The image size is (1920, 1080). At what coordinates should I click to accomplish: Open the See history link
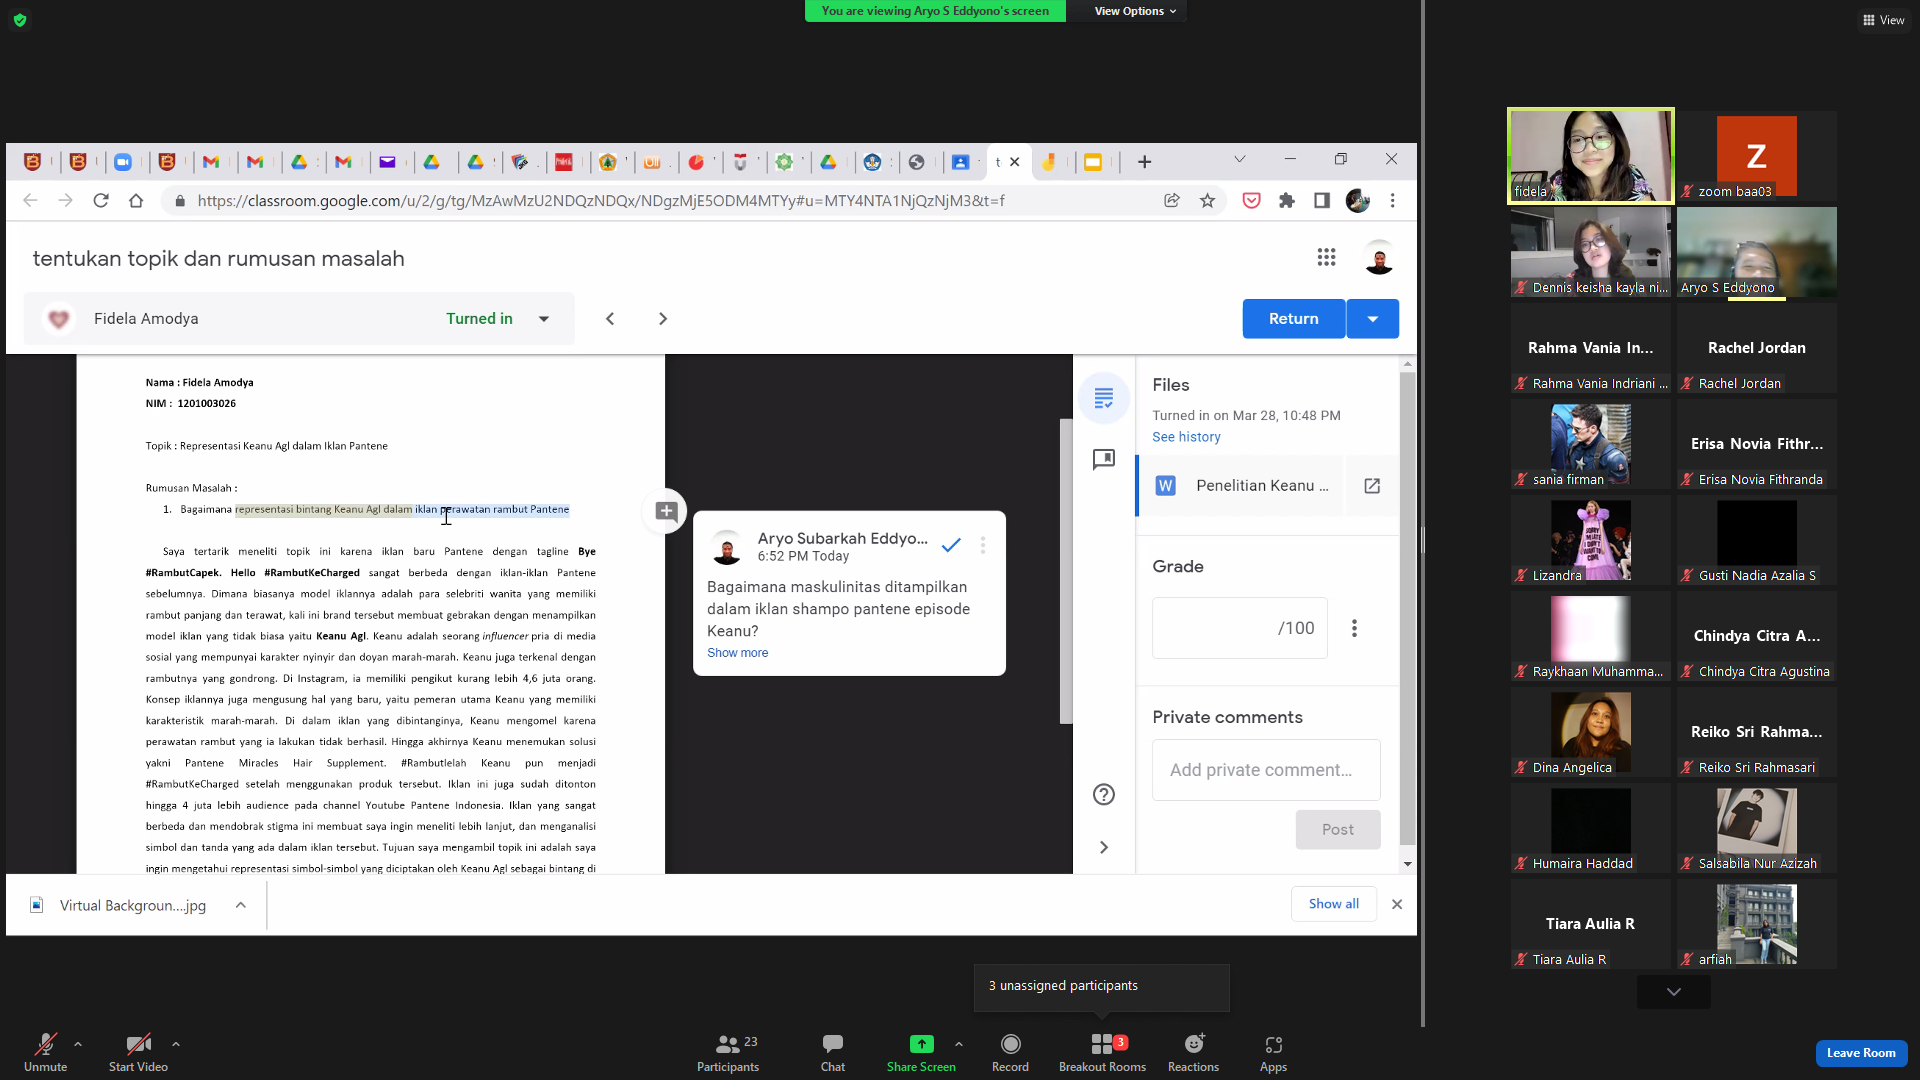(x=1186, y=437)
